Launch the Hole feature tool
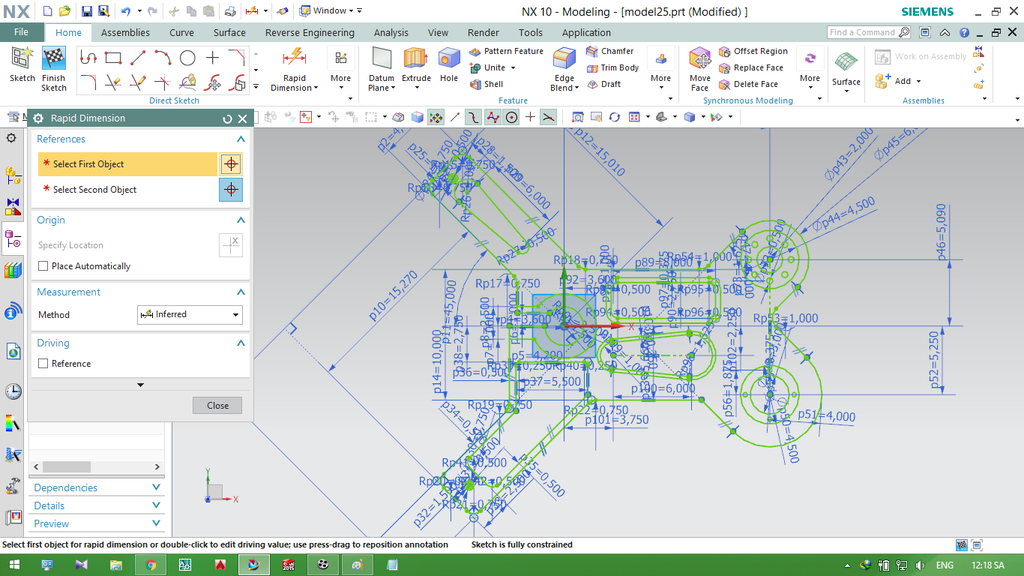The height and width of the screenshot is (576, 1024). [x=449, y=64]
